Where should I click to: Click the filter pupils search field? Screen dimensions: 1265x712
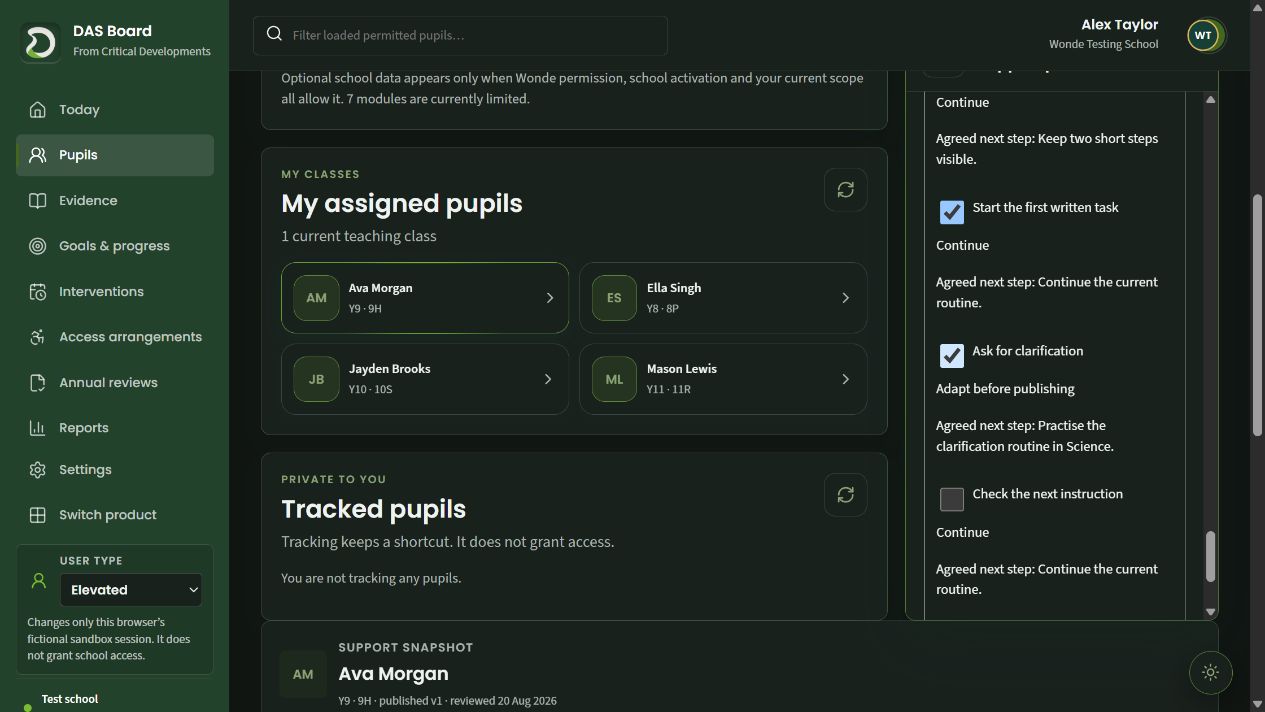pos(460,35)
